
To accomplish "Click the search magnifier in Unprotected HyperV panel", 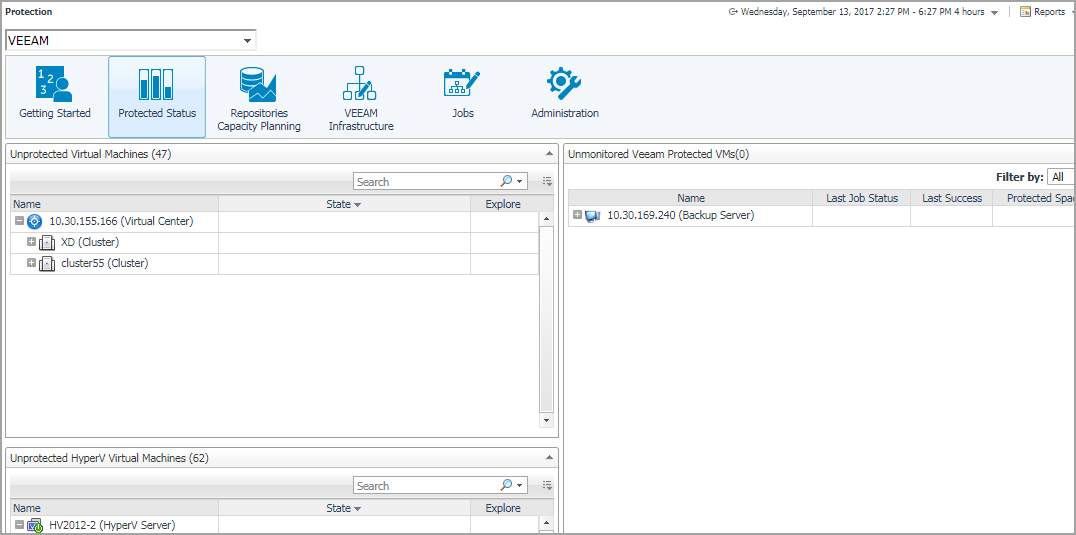I will point(506,485).
